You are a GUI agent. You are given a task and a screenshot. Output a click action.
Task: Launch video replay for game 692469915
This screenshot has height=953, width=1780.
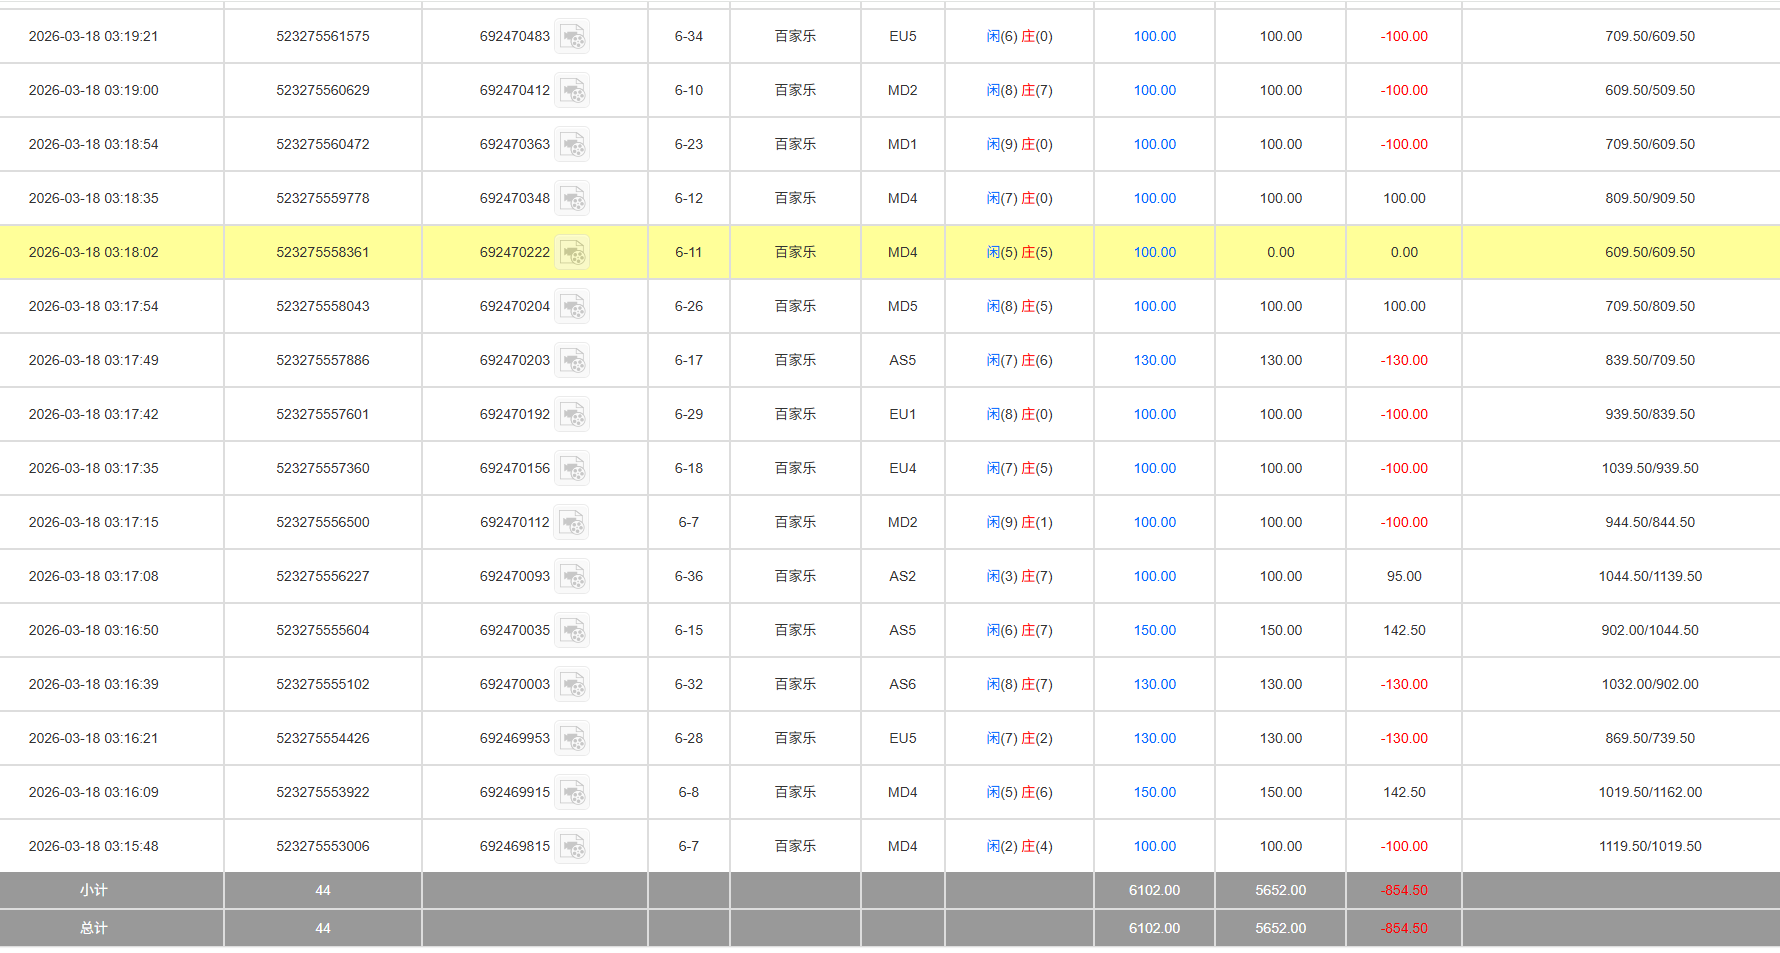click(572, 793)
